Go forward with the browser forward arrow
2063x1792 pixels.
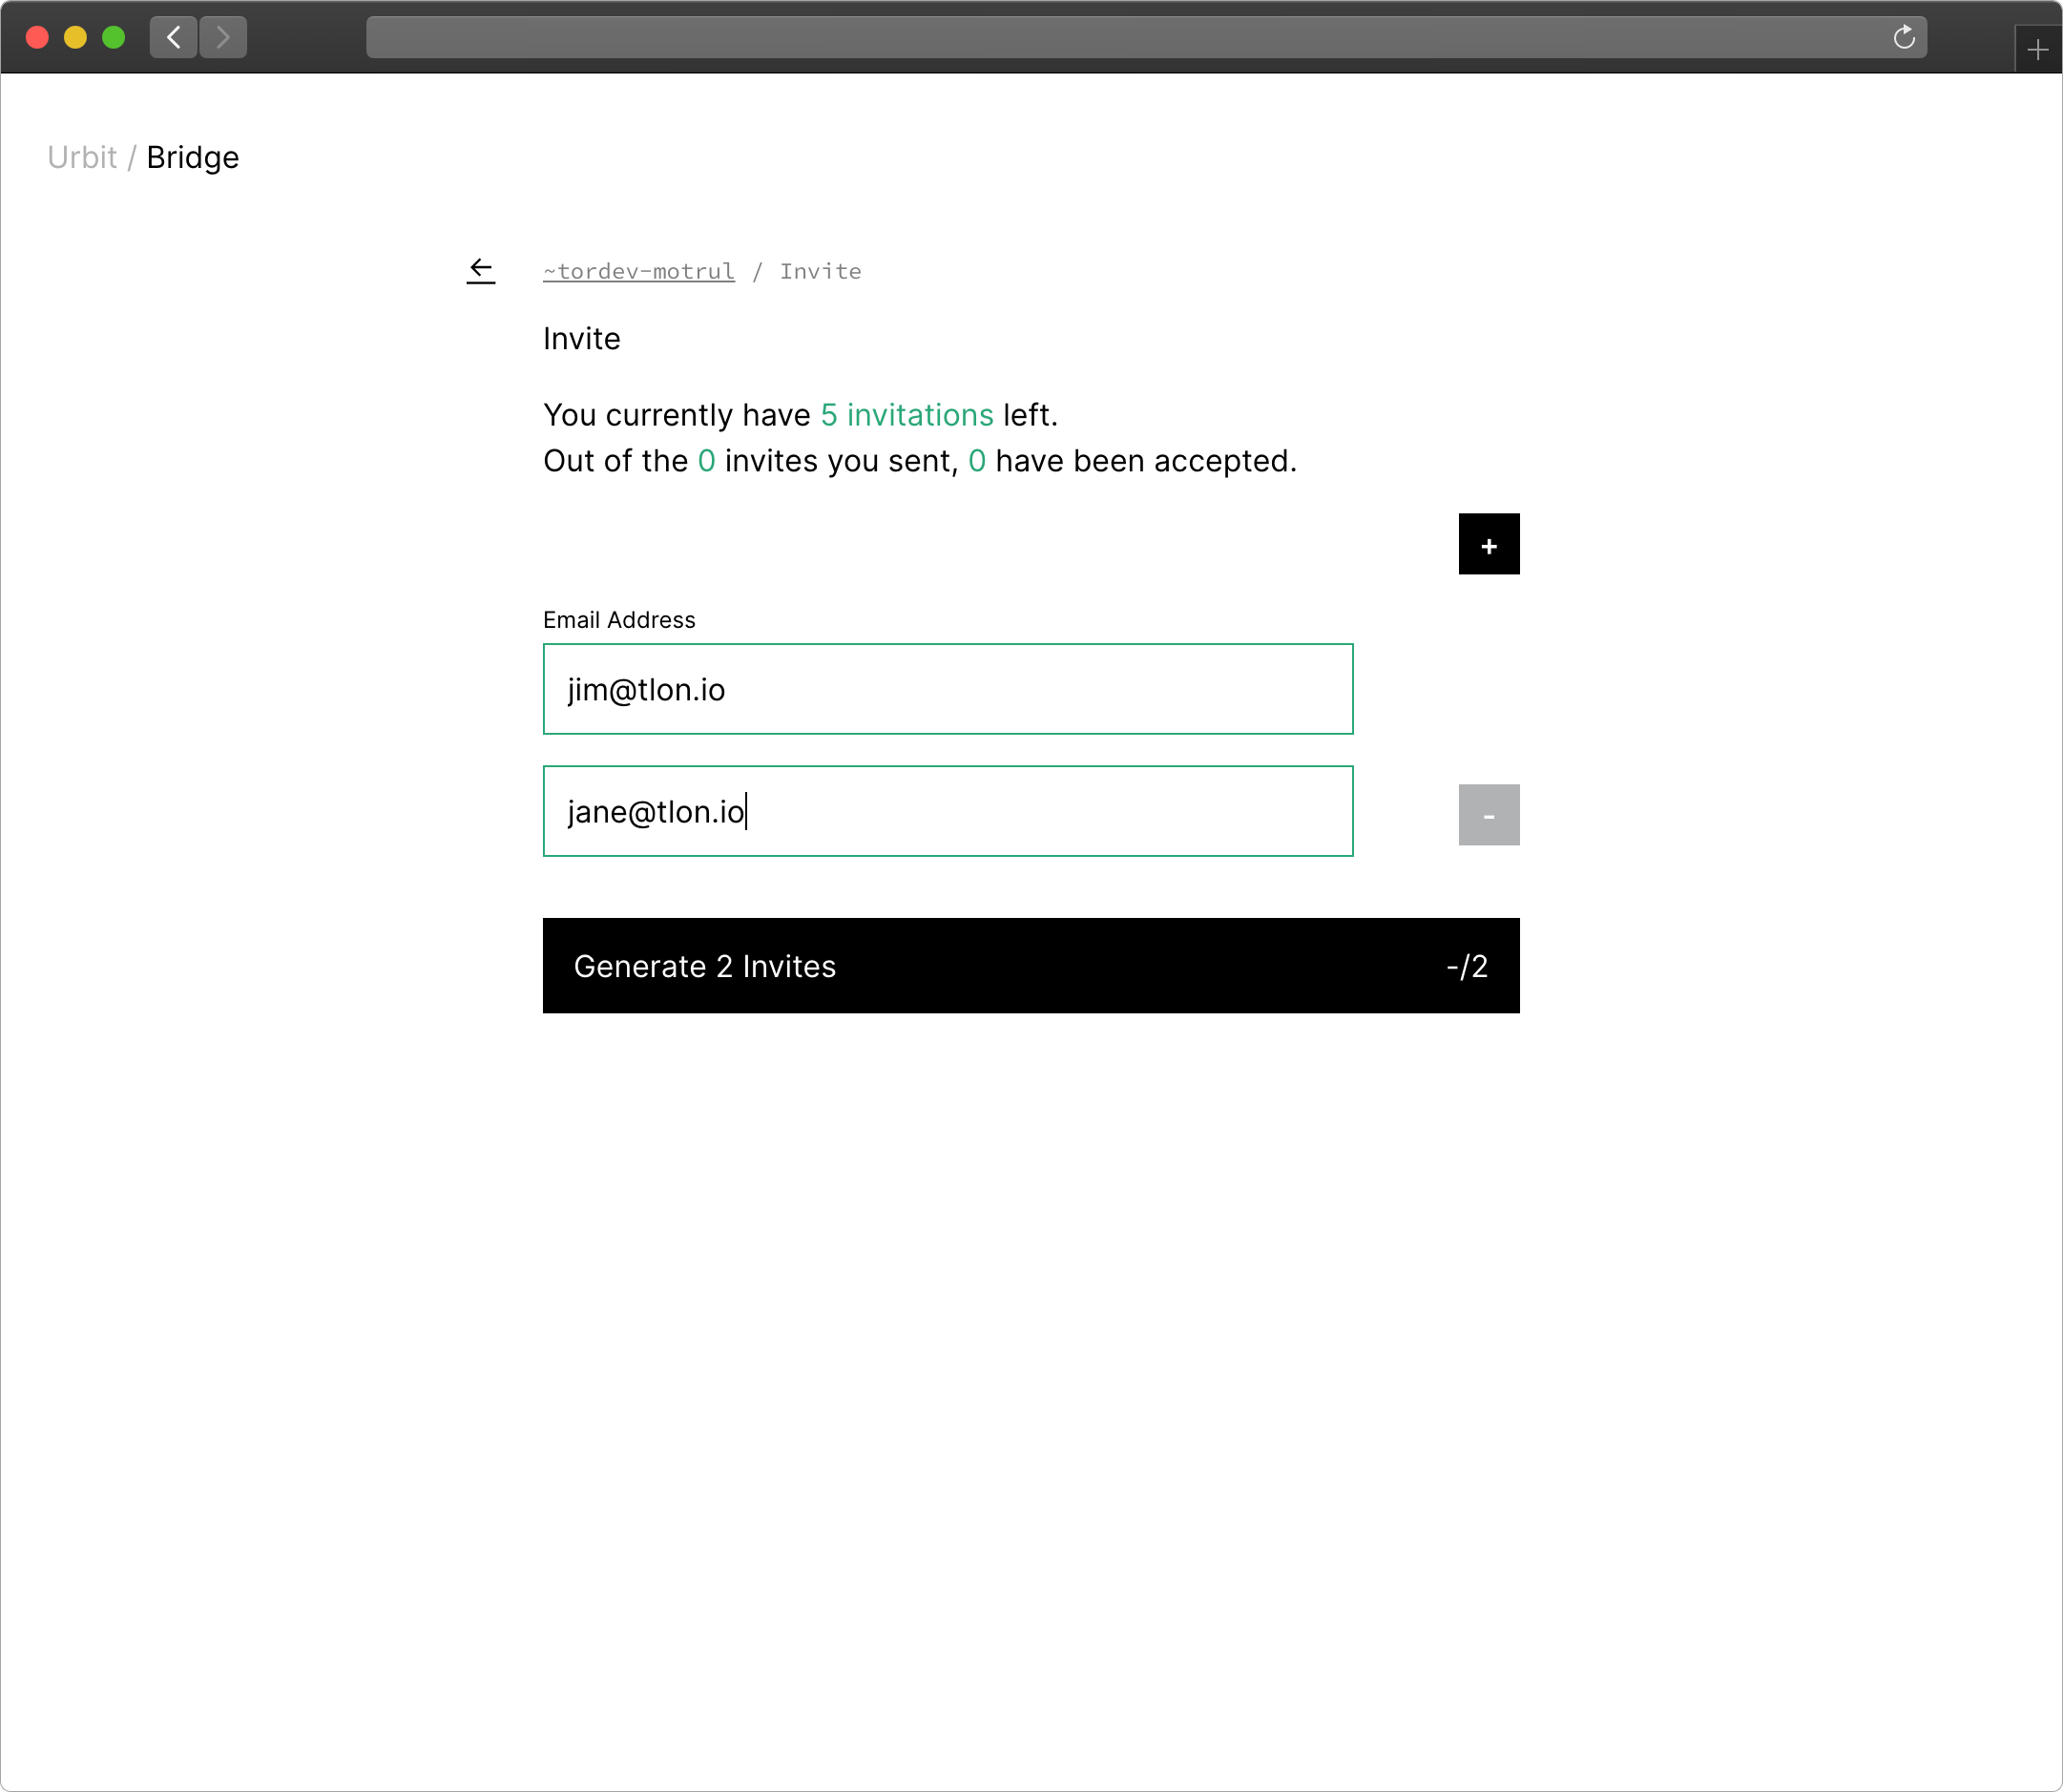223,38
